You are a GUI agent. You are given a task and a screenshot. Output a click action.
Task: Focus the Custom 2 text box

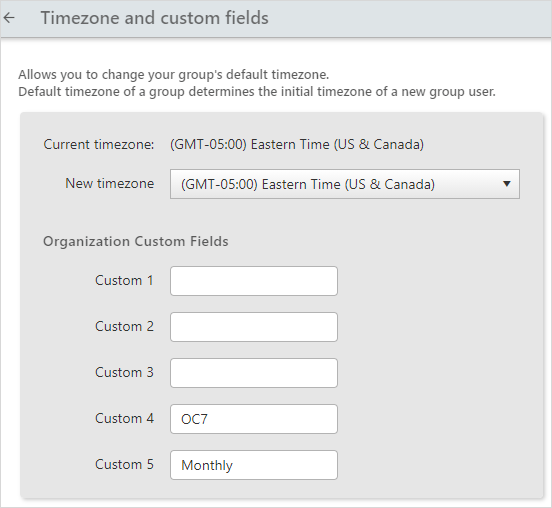pos(254,327)
